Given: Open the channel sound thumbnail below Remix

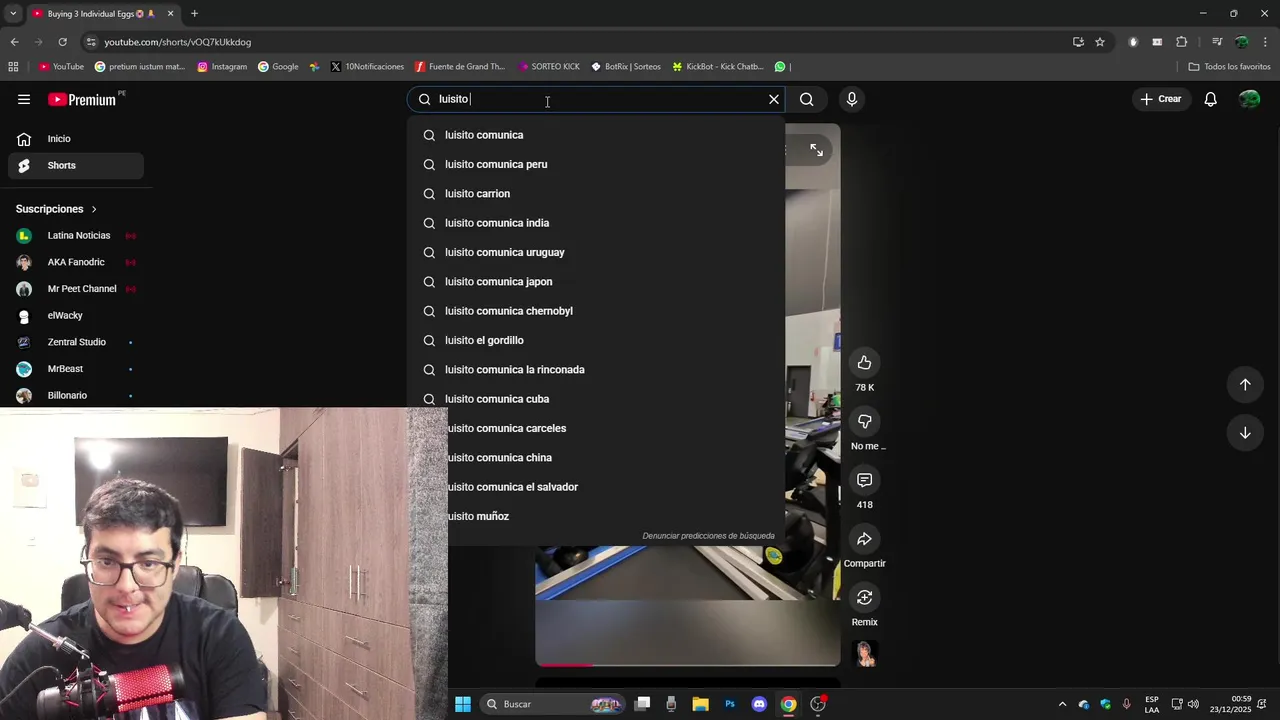Looking at the screenshot, I should tap(865, 654).
